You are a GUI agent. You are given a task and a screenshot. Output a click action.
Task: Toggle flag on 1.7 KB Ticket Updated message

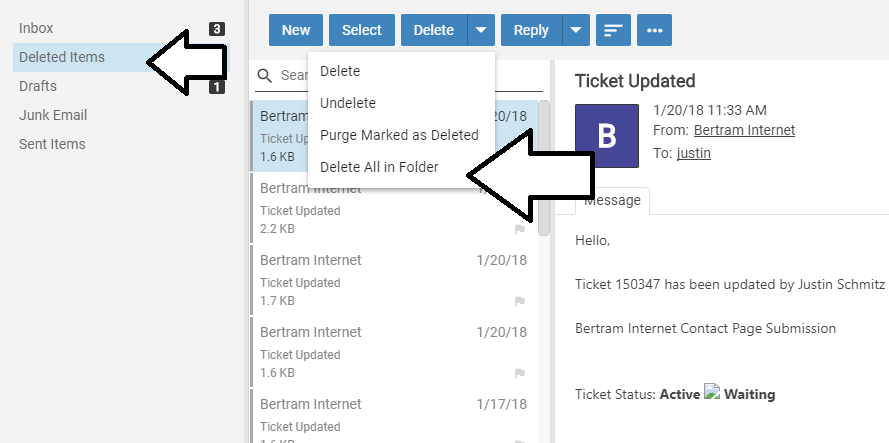[x=519, y=301]
